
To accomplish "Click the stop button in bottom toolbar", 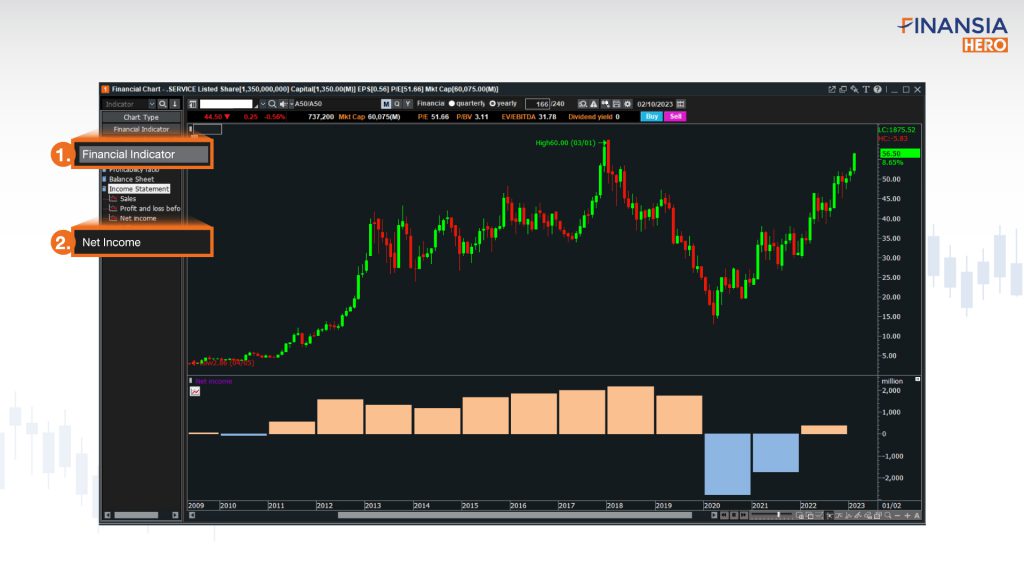I will [734, 515].
